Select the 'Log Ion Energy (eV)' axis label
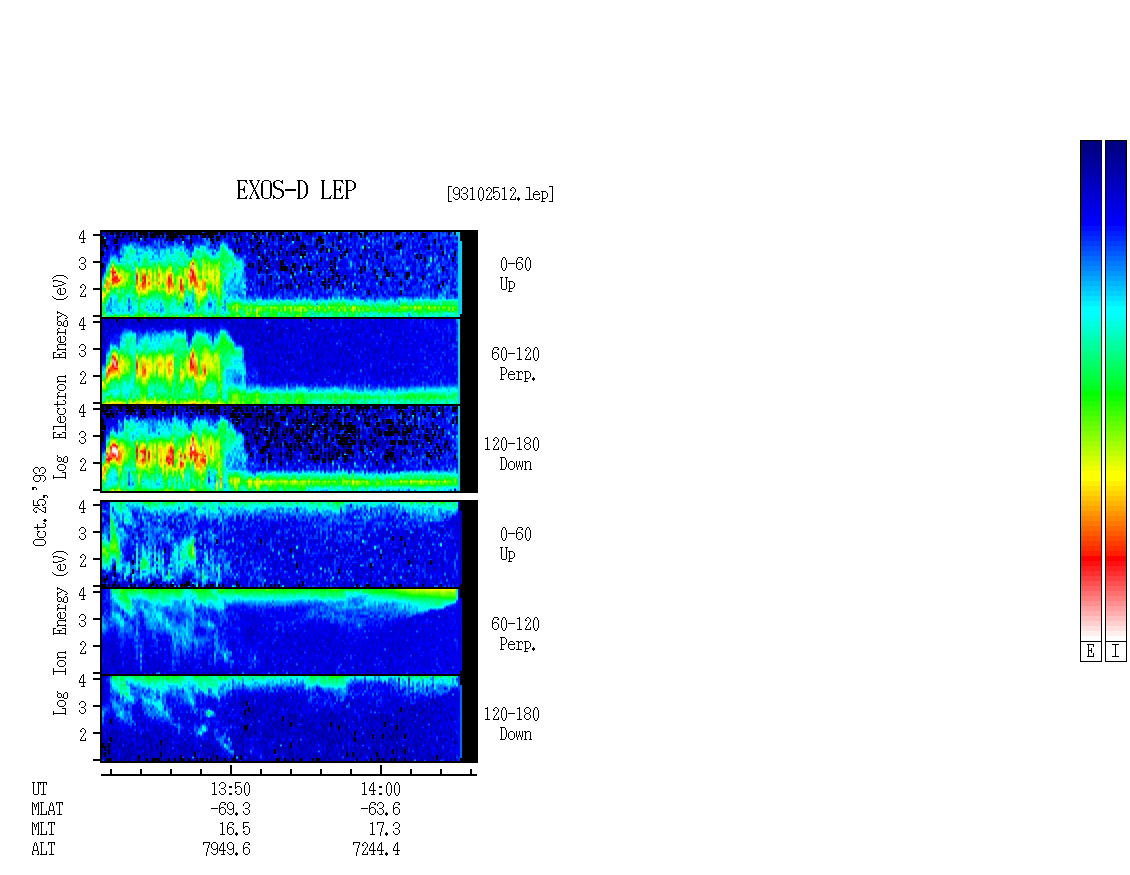 (60, 632)
